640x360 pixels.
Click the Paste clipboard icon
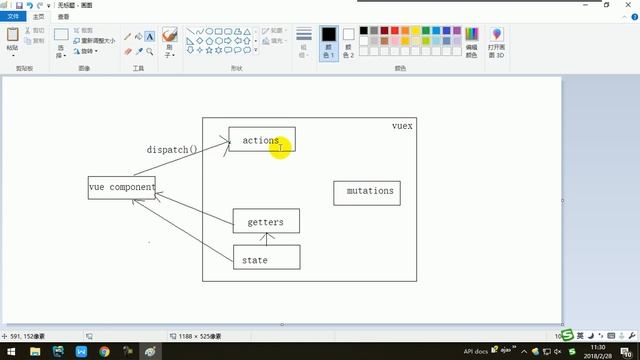click(13, 35)
